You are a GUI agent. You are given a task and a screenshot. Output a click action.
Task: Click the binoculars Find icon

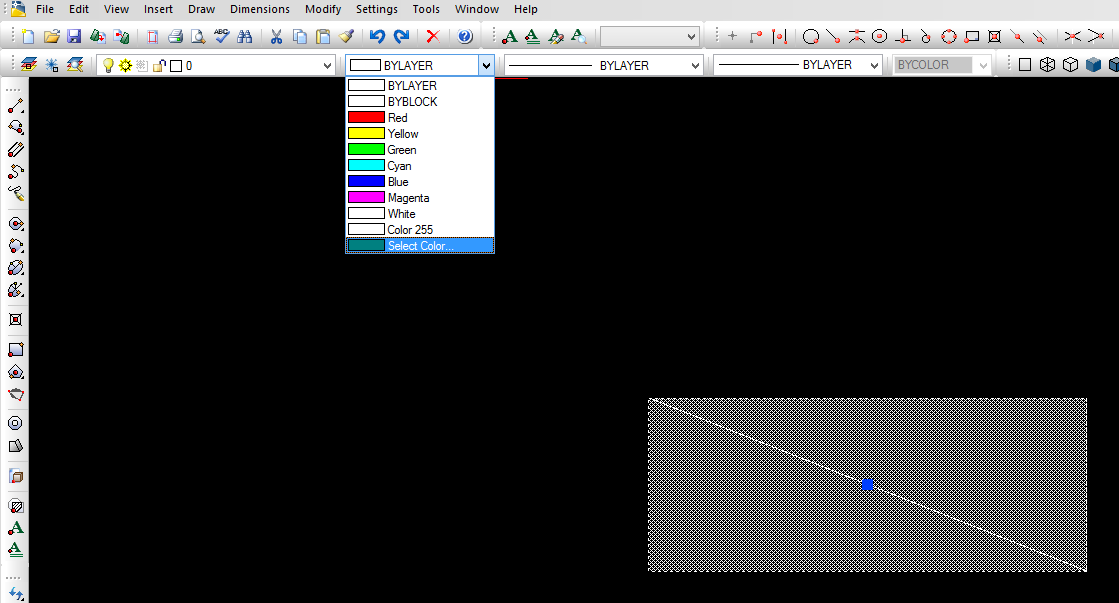[x=245, y=36]
